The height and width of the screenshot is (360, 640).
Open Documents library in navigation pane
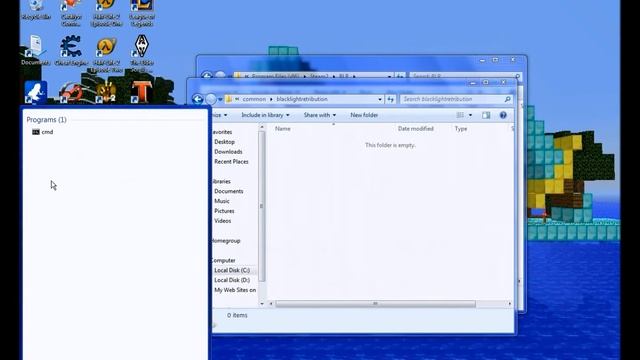point(229,191)
